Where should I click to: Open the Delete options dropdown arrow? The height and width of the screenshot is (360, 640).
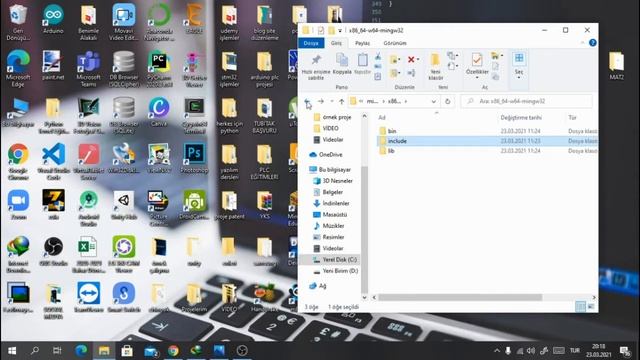418,60
